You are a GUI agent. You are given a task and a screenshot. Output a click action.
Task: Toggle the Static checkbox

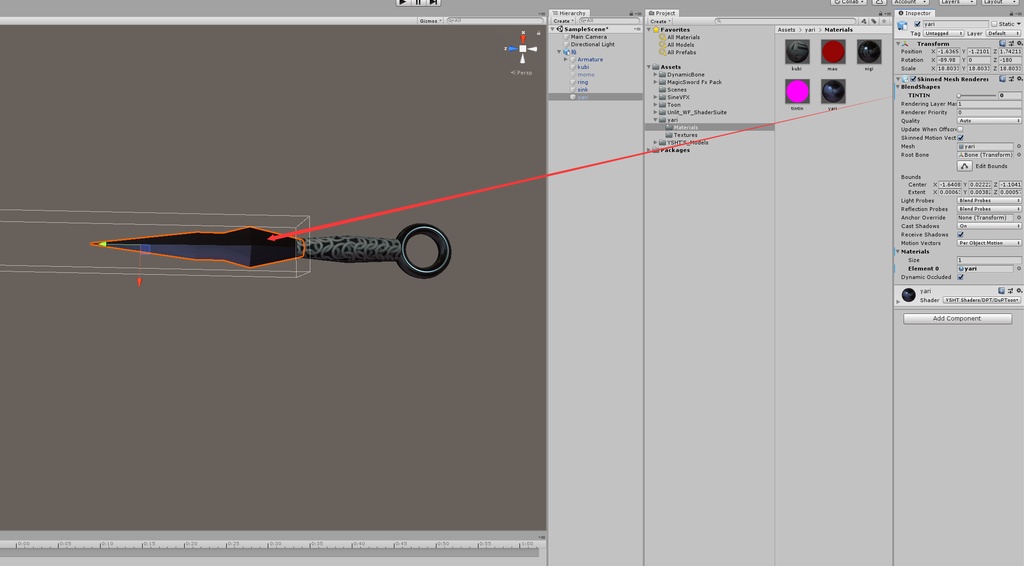pyautogui.click(x=994, y=24)
